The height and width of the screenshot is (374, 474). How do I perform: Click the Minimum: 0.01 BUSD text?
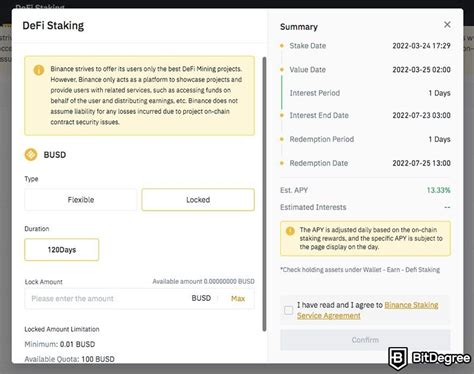coord(60,344)
